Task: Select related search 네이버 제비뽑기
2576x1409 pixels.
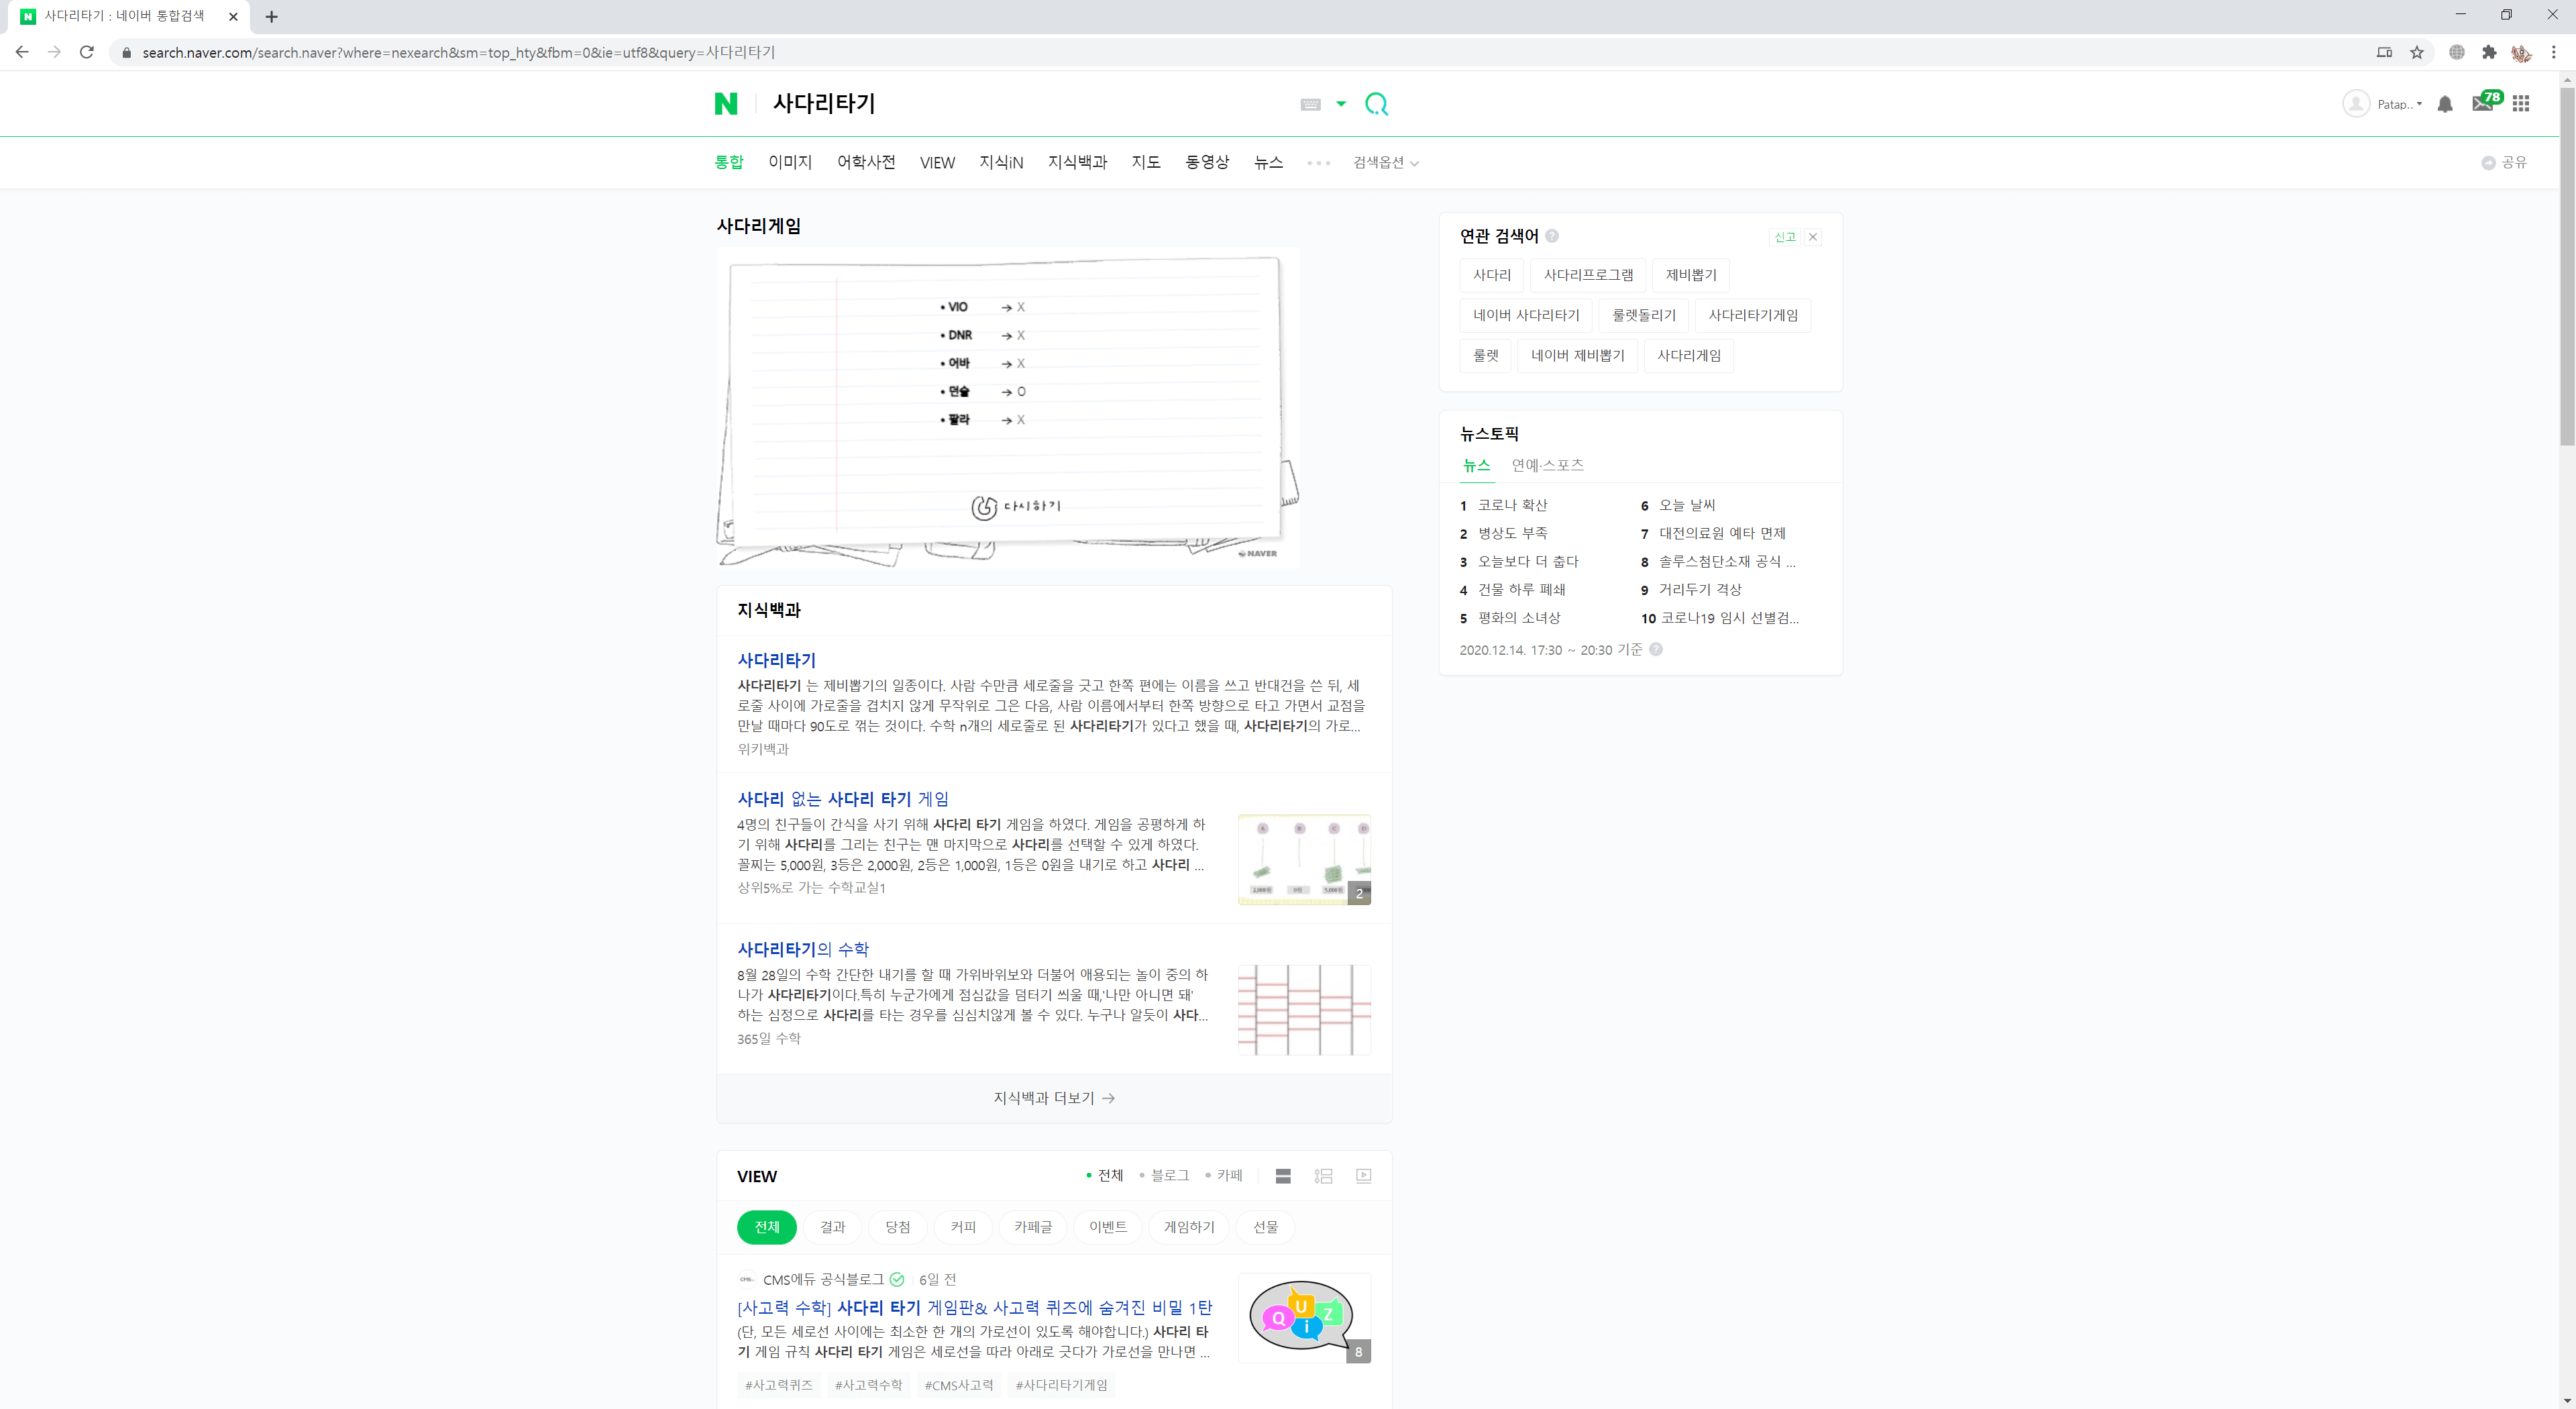Action: pos(1578,355)
